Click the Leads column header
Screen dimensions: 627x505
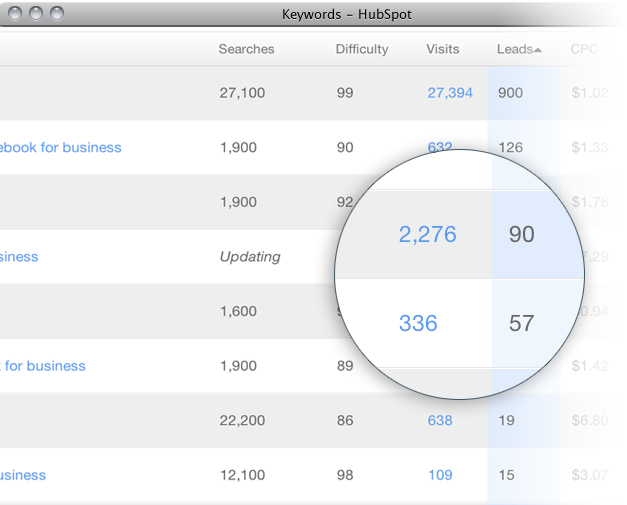point(515,49)
